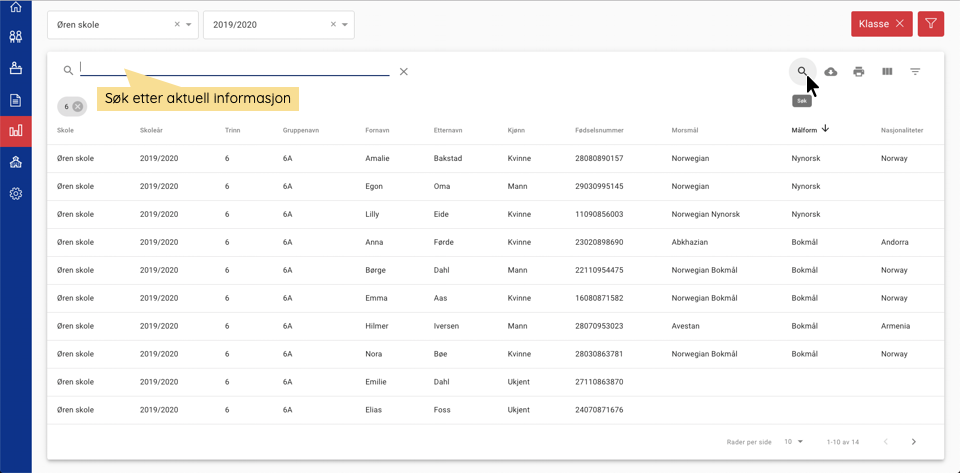Sort by the Skoleår column header
Screen dimensions: 960x473
click(x=151, y=130)
